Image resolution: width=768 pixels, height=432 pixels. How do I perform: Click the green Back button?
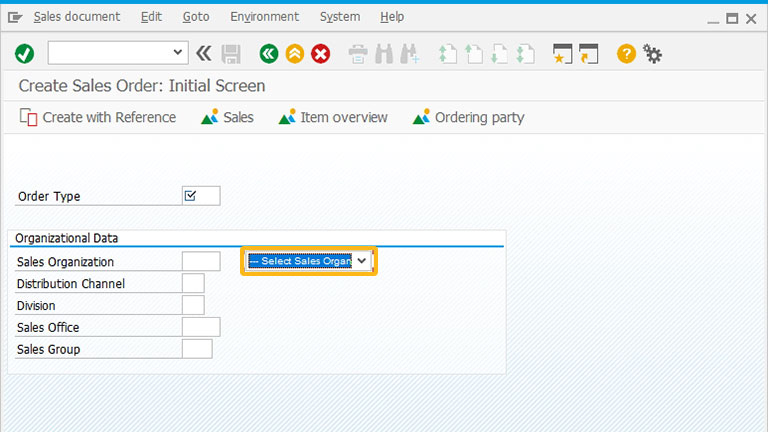[x=269, y=53]
